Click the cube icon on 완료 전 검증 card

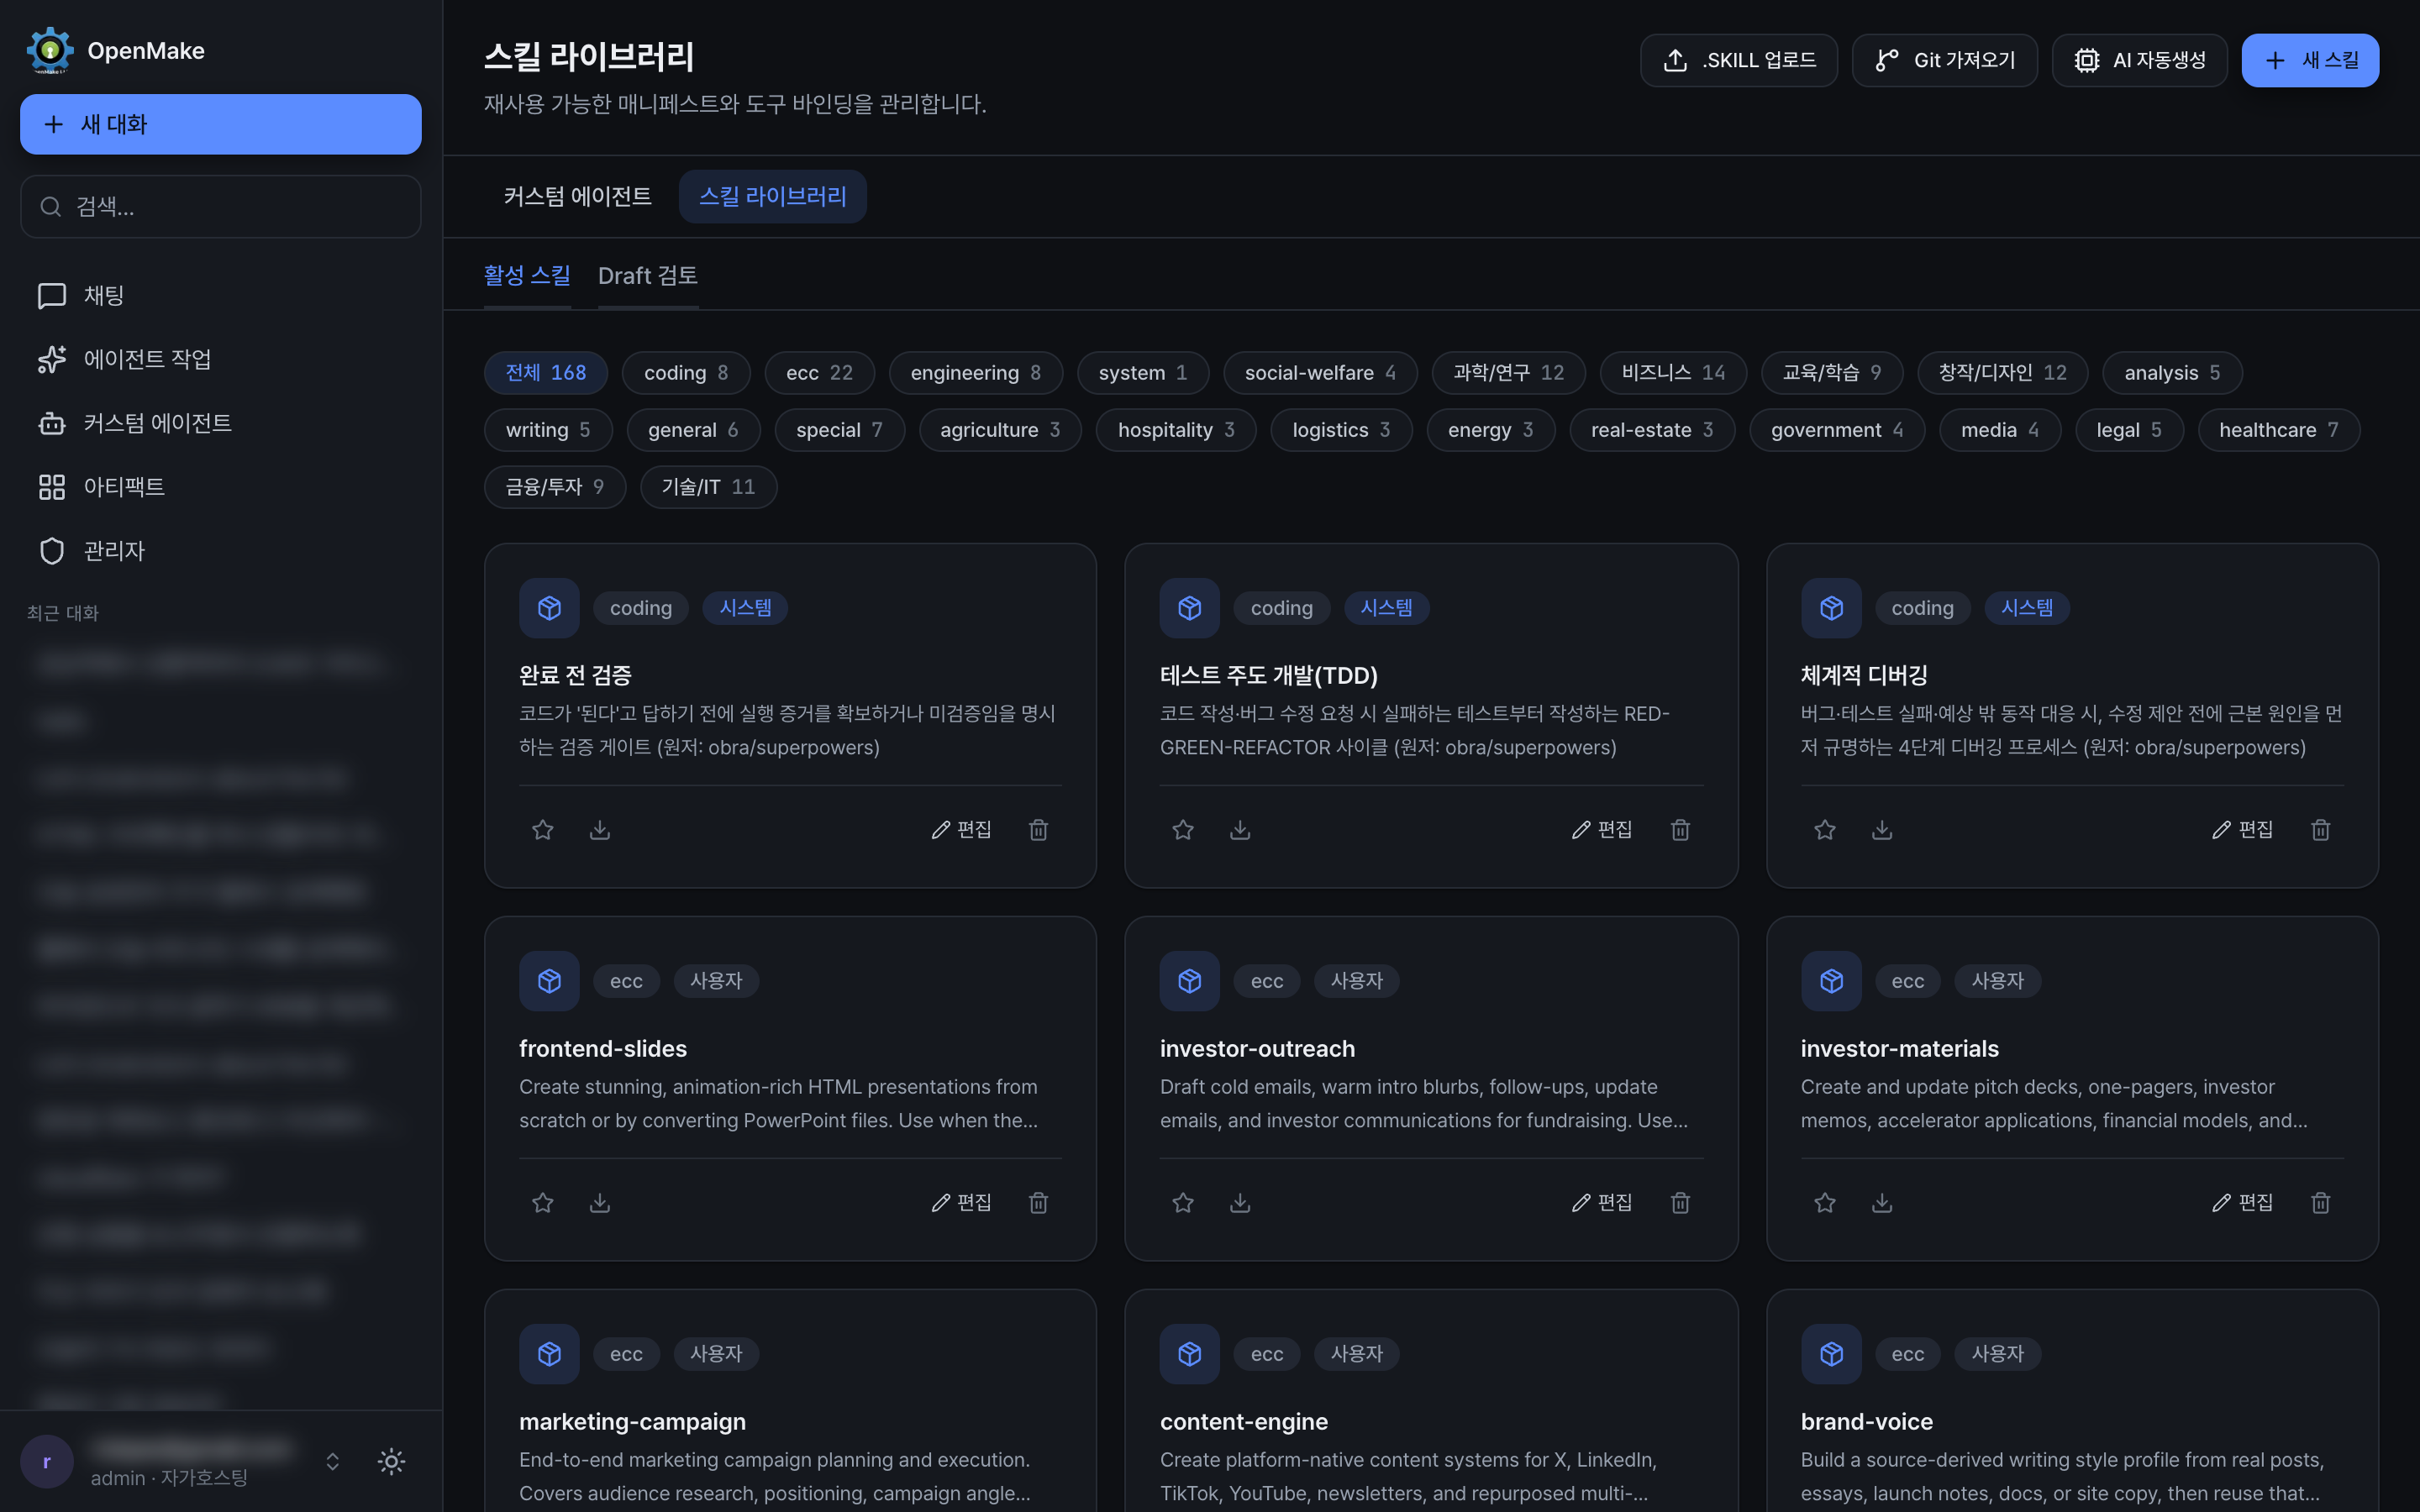549,607
